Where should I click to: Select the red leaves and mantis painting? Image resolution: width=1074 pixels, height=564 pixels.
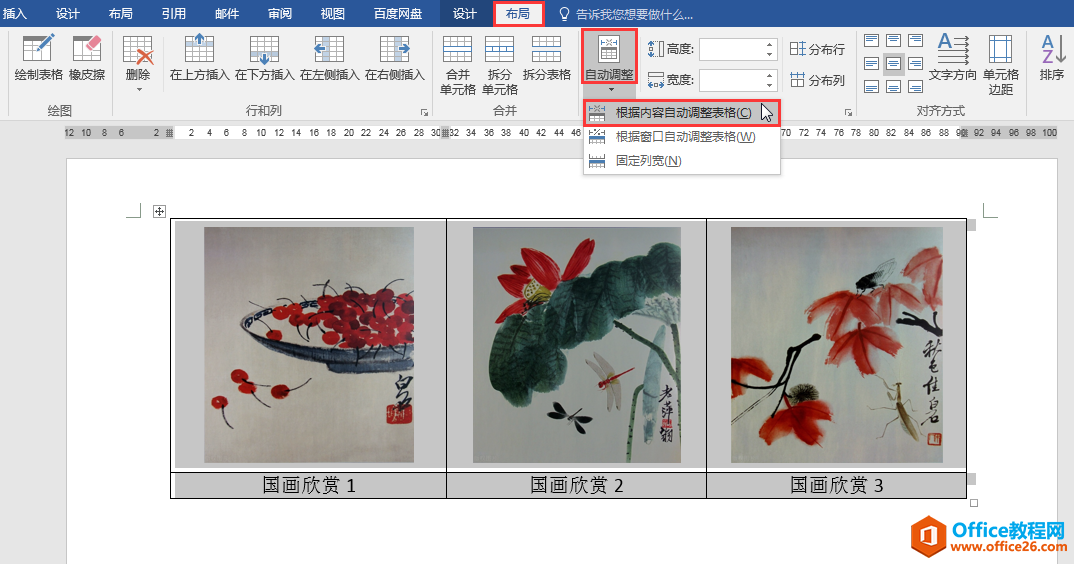pyautogui.click(x=836, y=345)
